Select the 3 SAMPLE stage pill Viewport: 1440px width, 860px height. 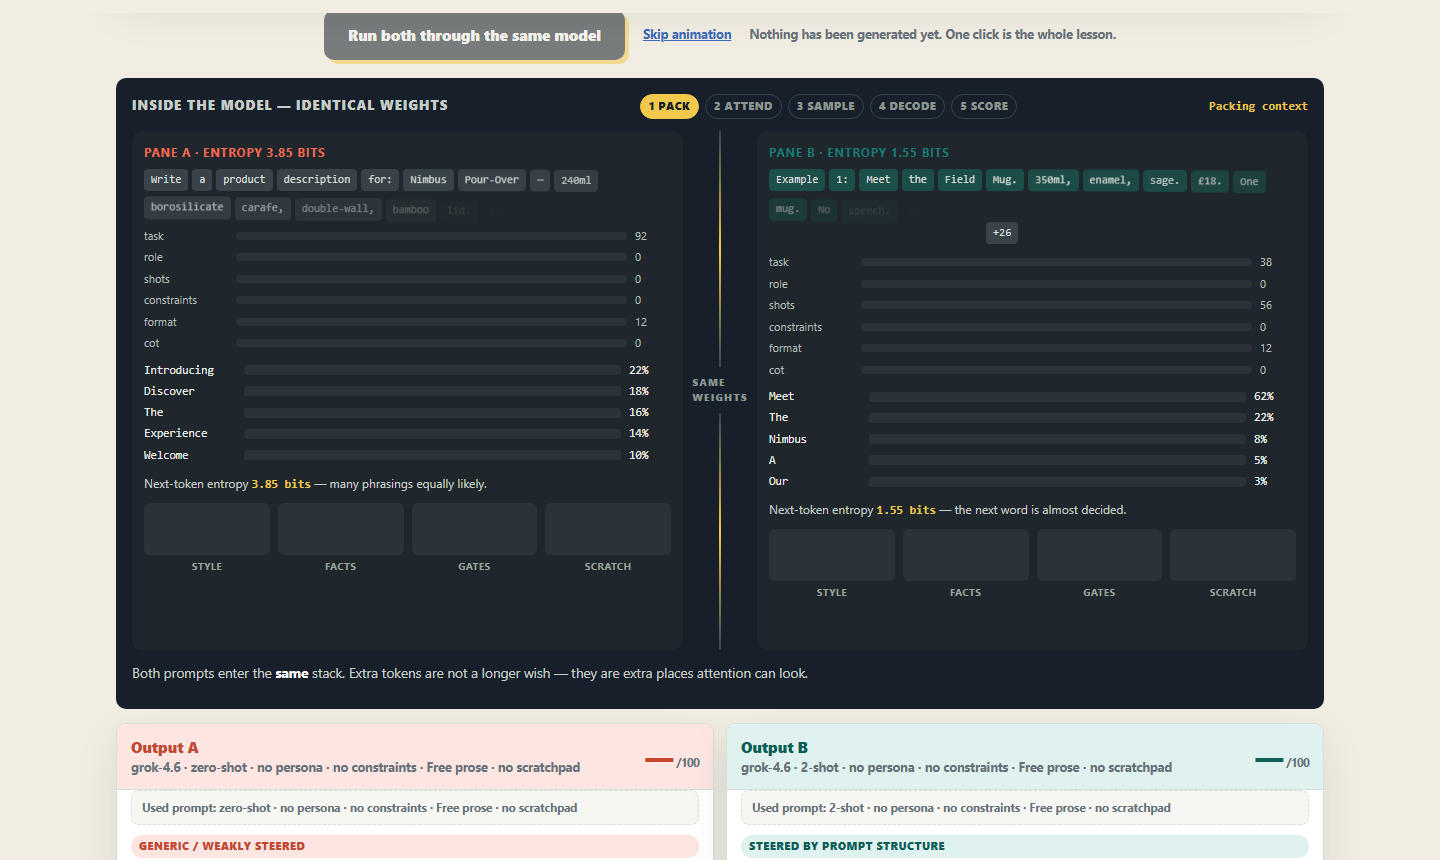(x=826, y=106)
